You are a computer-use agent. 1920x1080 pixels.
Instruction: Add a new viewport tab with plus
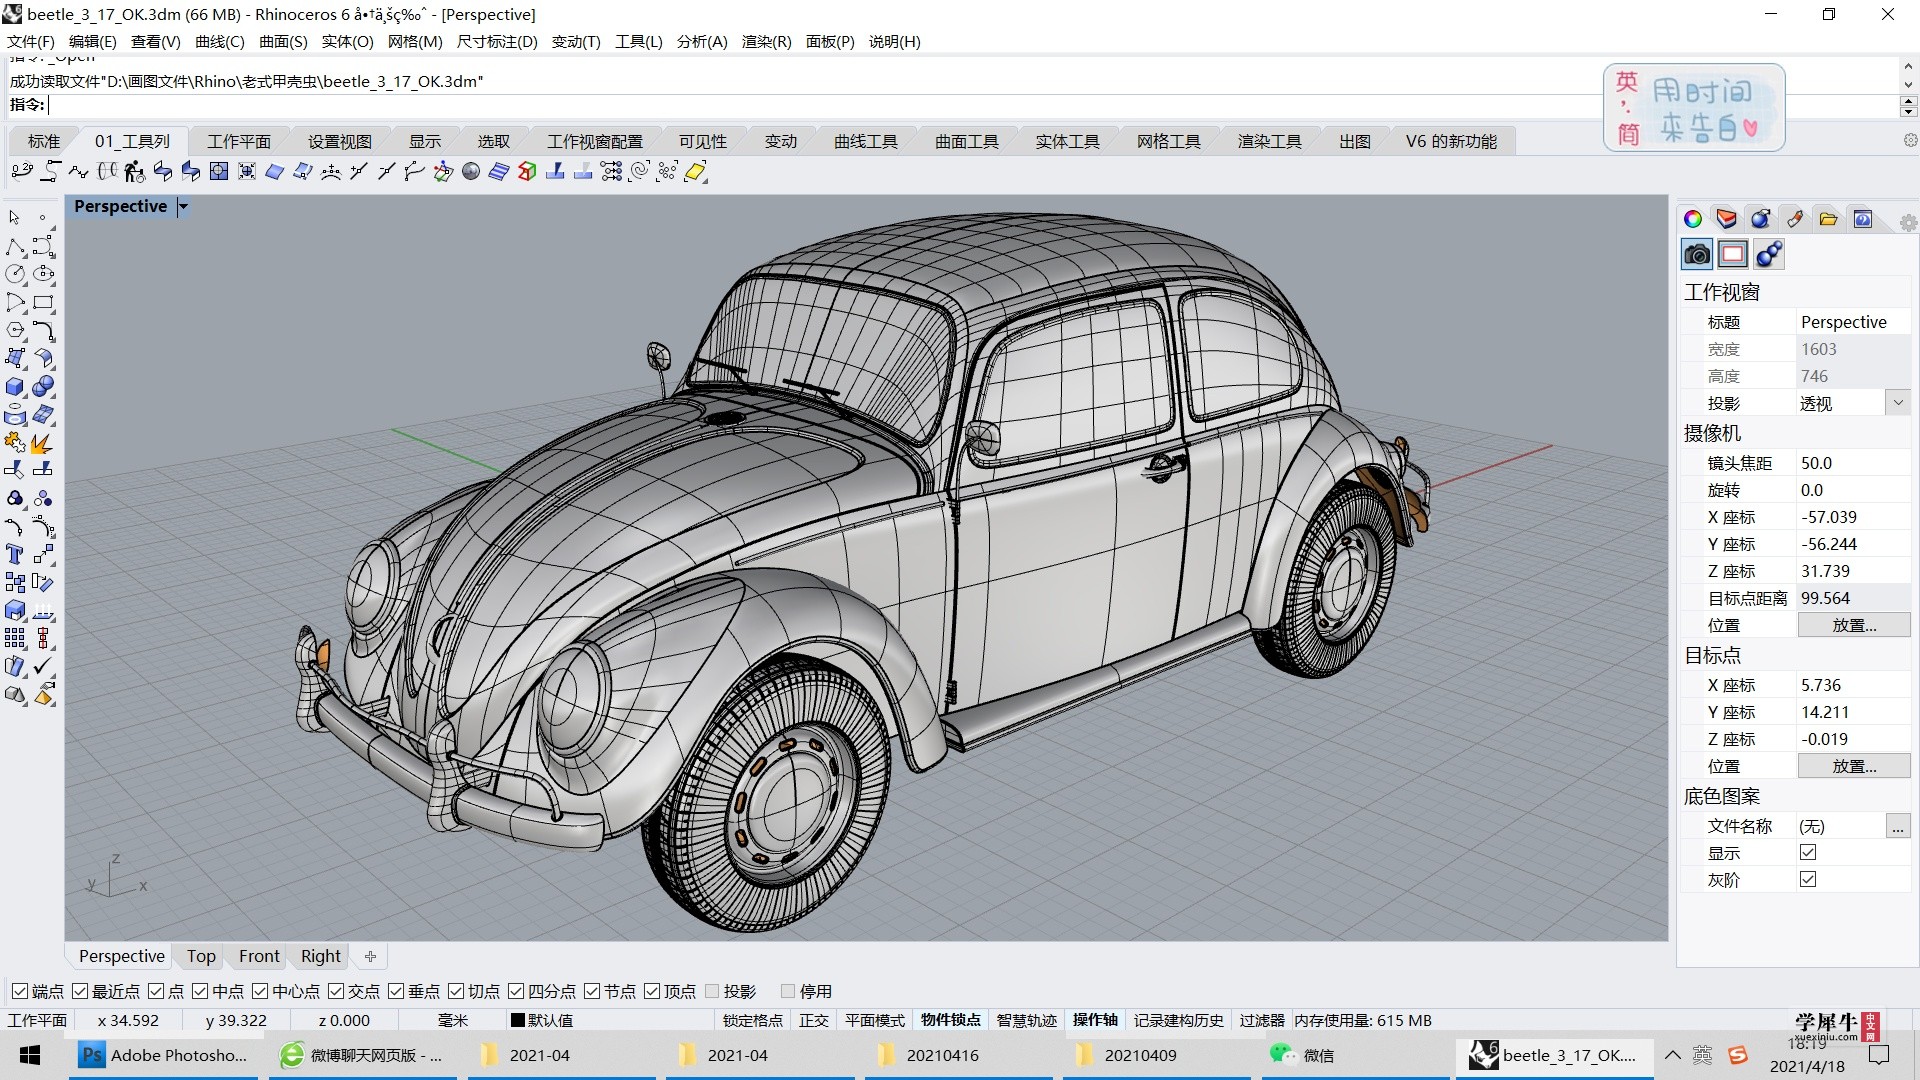tap(370, 956)
